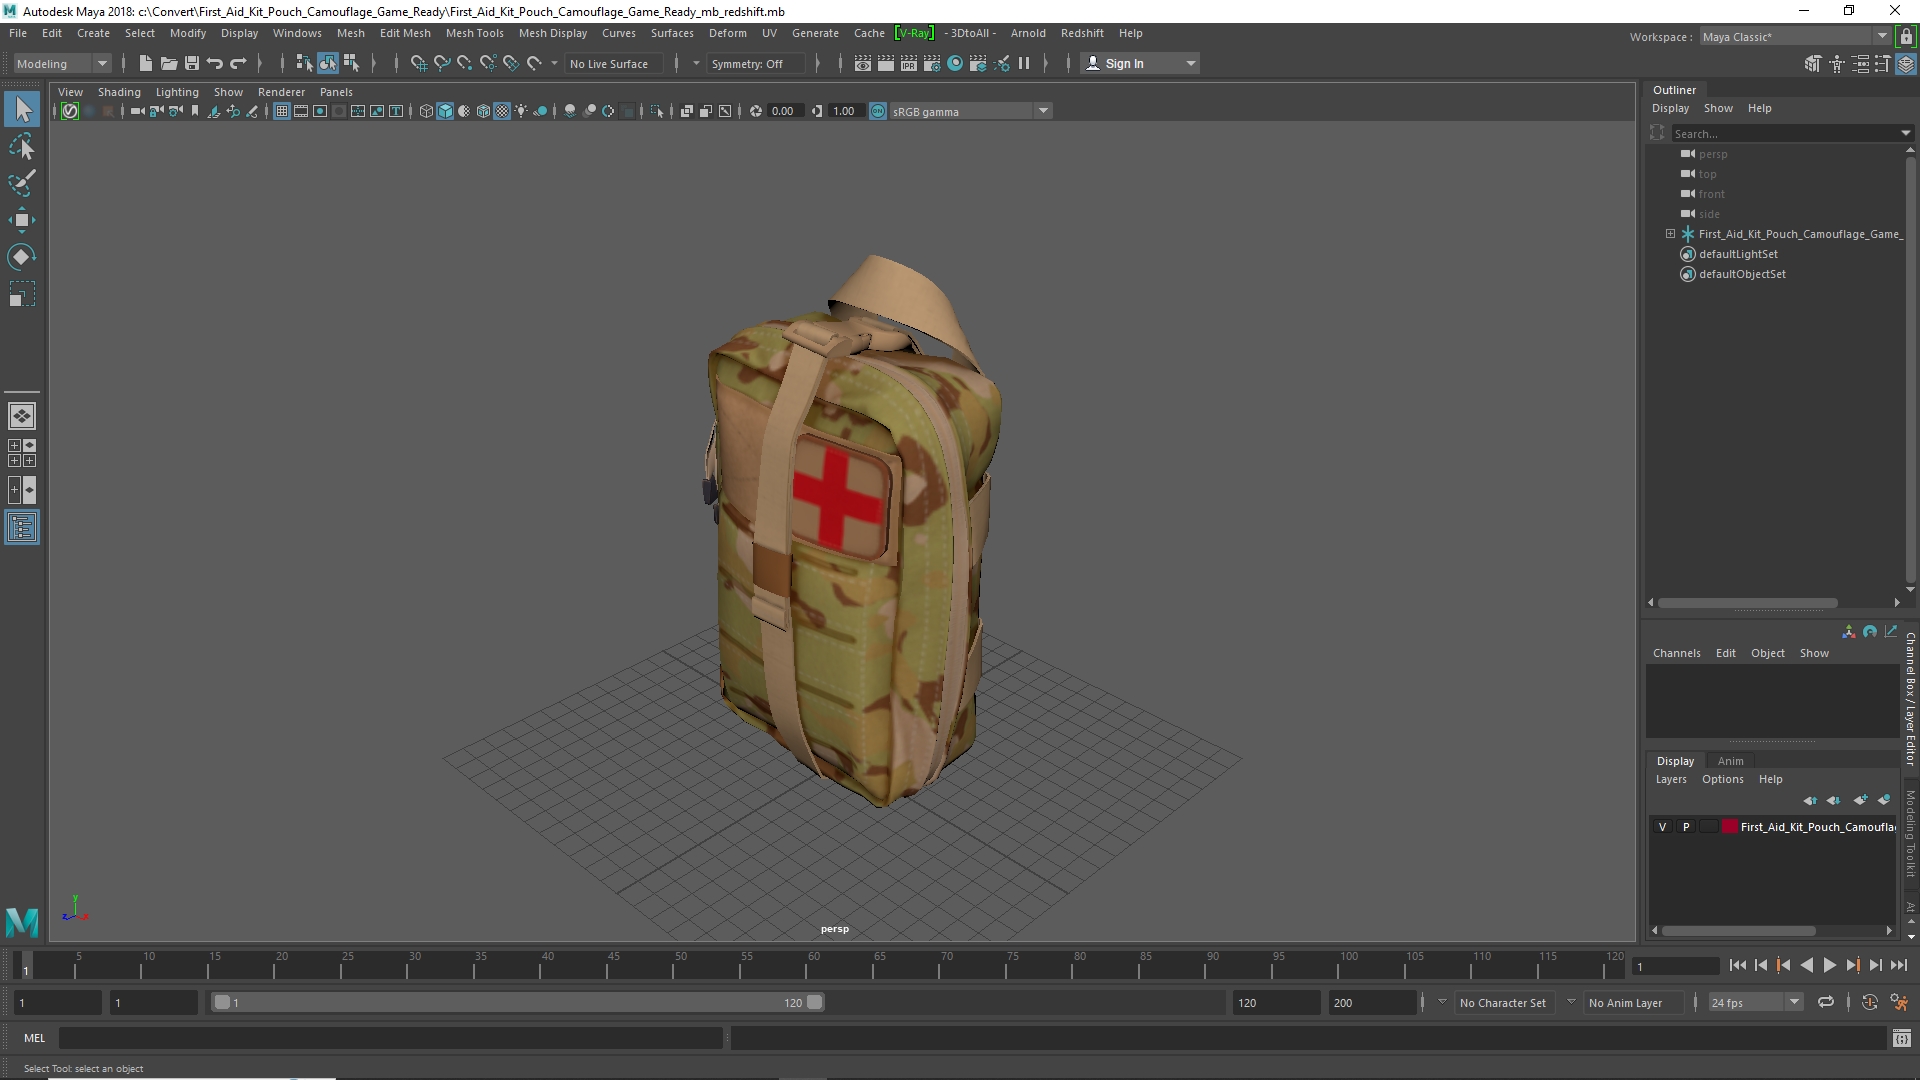
Task: Activate the Lasso select tool
Action: (22, 147)
